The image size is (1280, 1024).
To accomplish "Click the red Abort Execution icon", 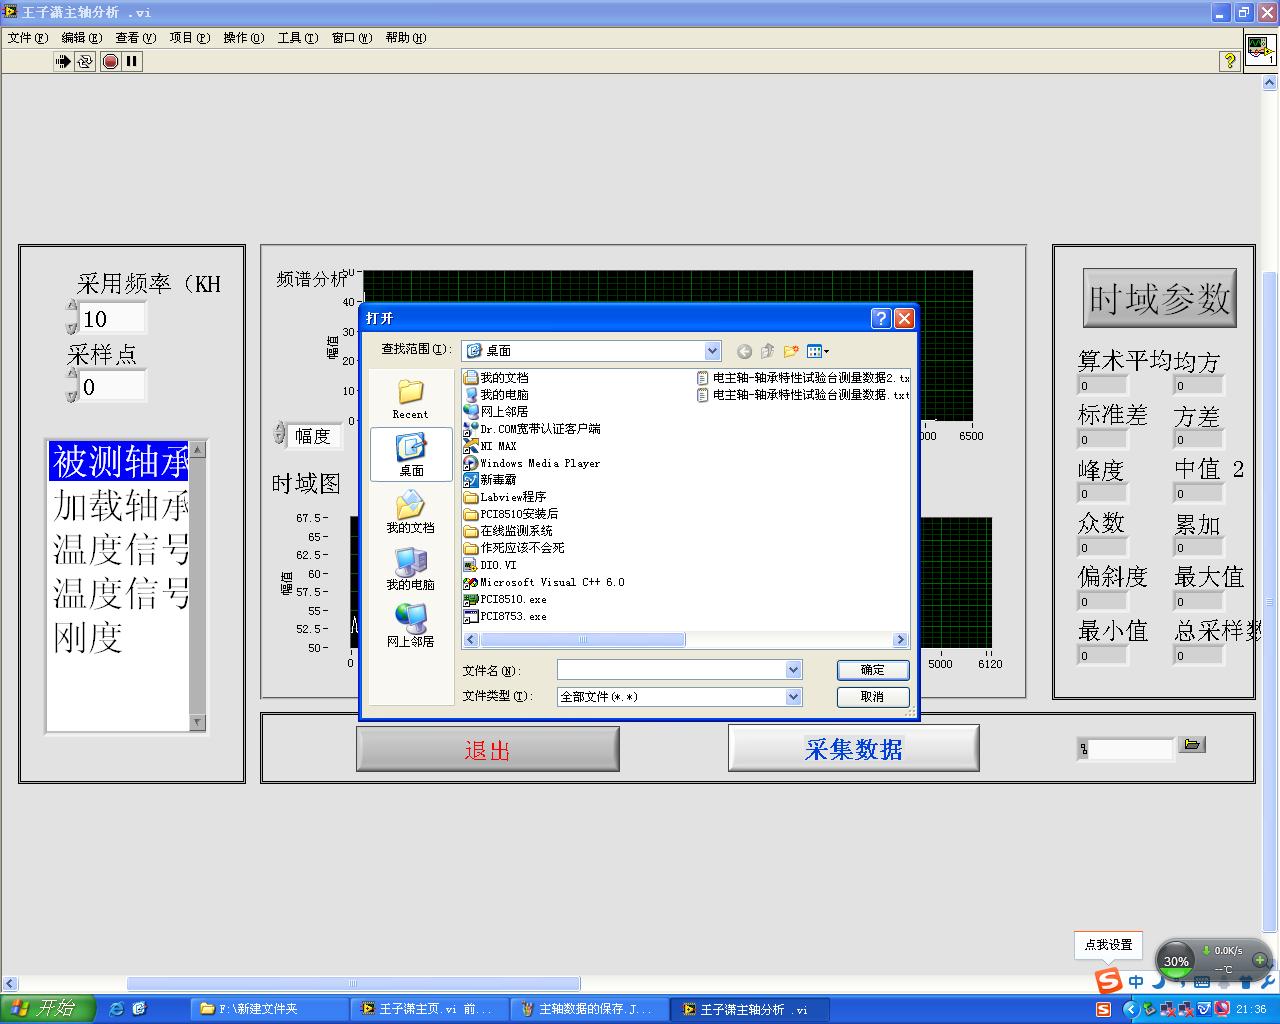I will 110,61.
